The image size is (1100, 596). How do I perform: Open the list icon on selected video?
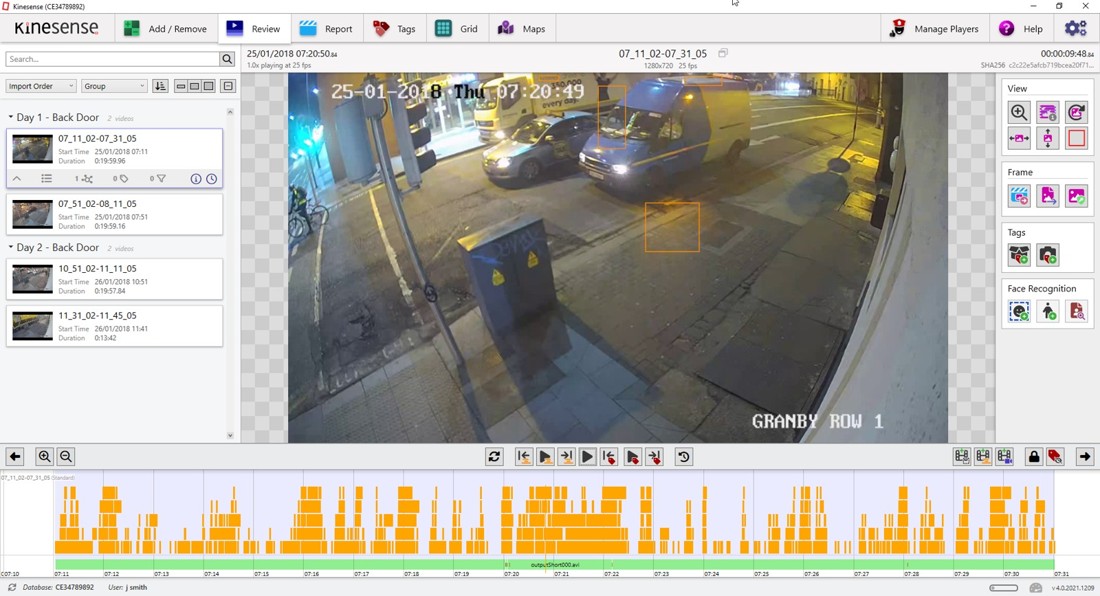pos(46,179)
